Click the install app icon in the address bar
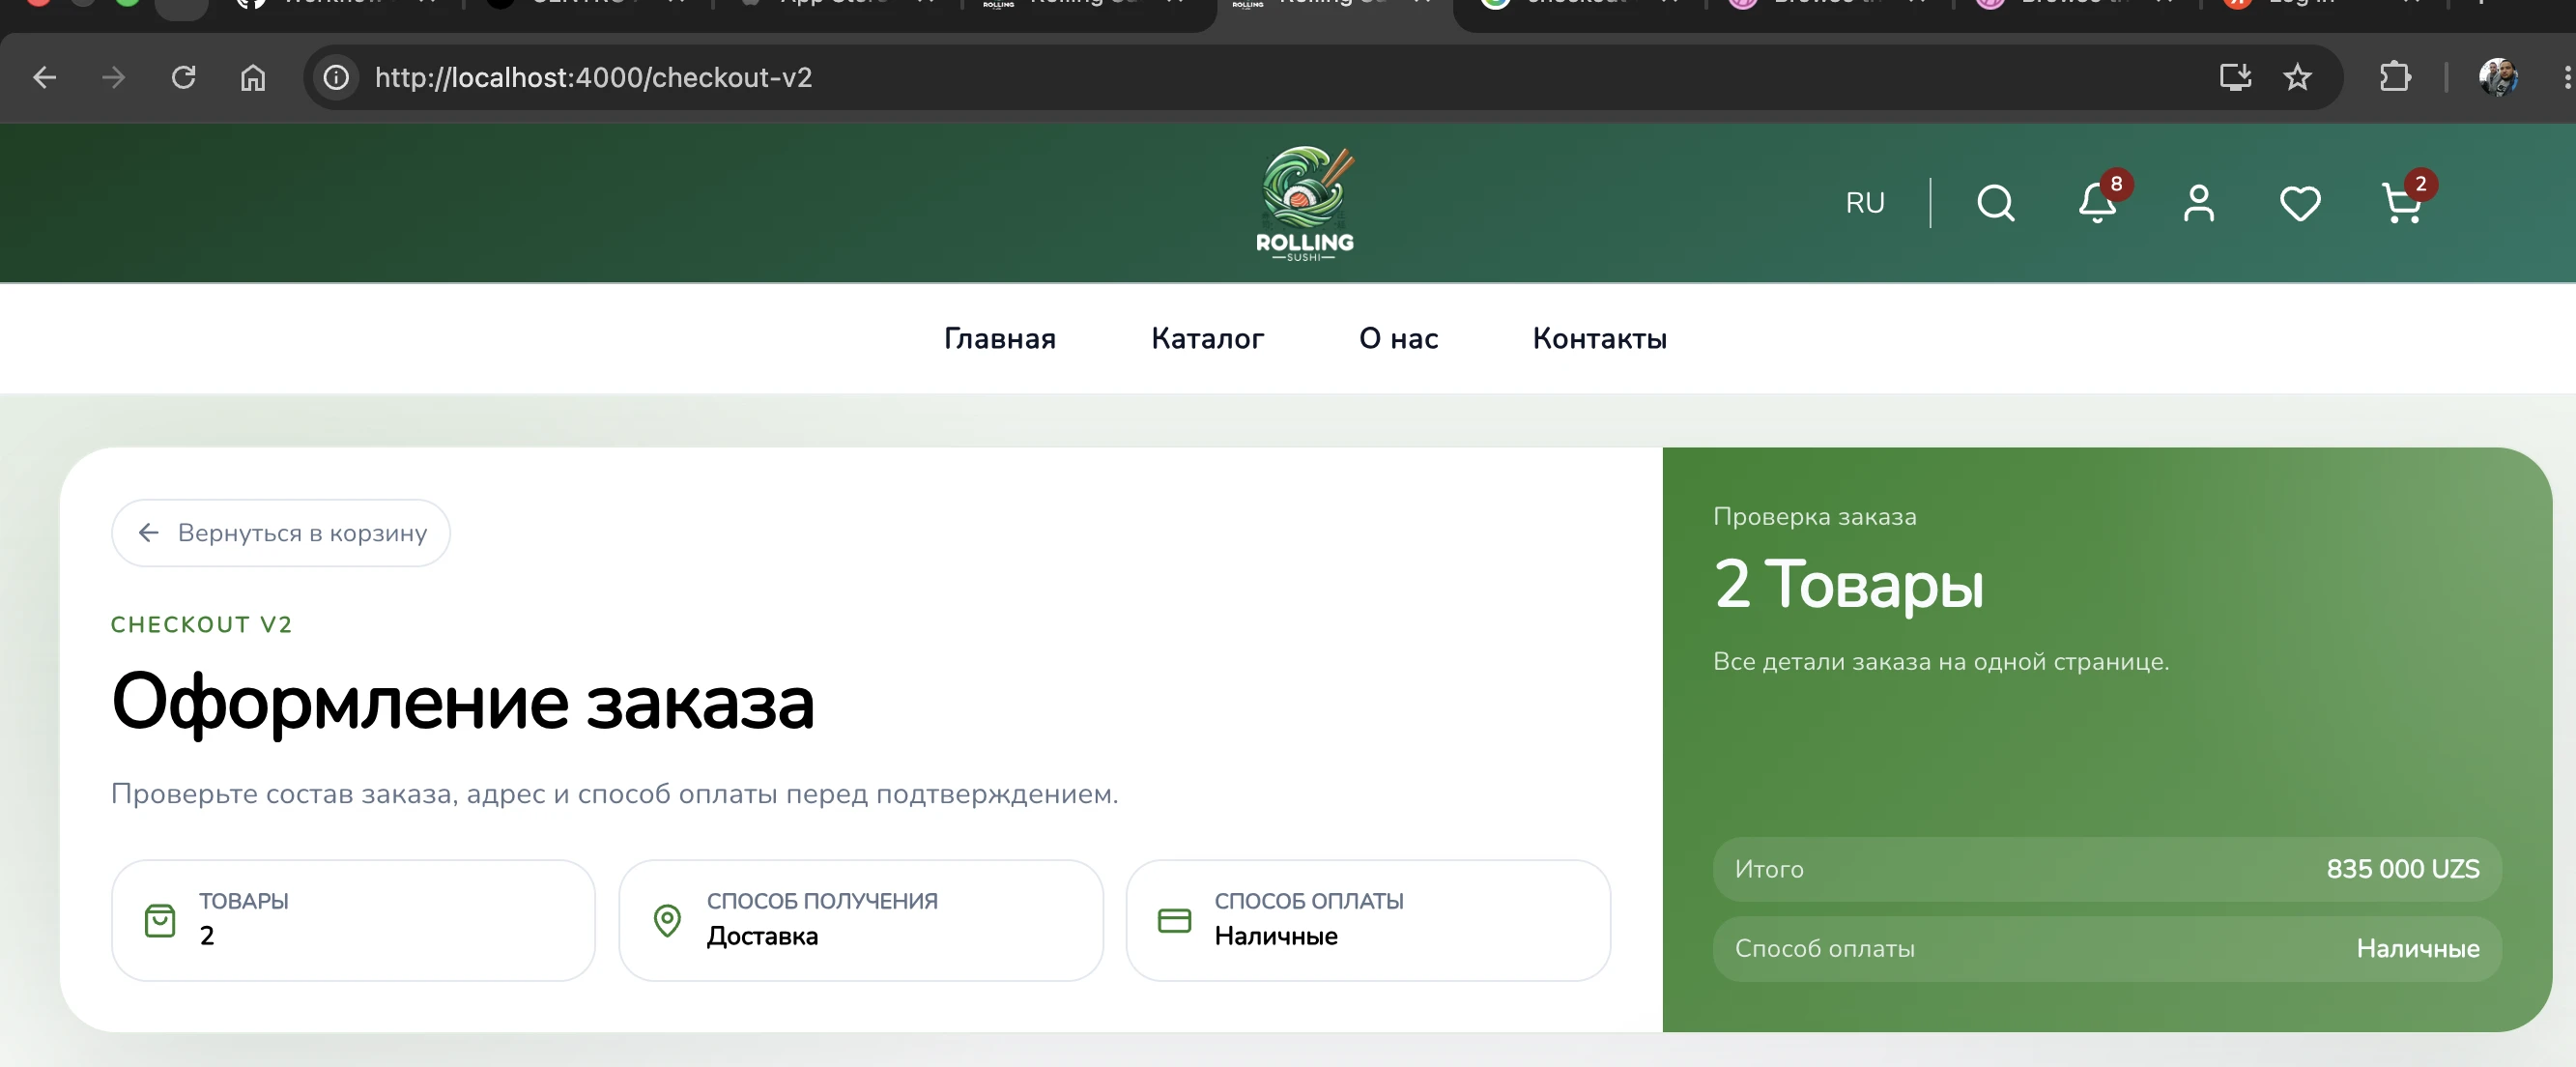The width and height of the screenshot is (2576, 1067). [2235, 77]
